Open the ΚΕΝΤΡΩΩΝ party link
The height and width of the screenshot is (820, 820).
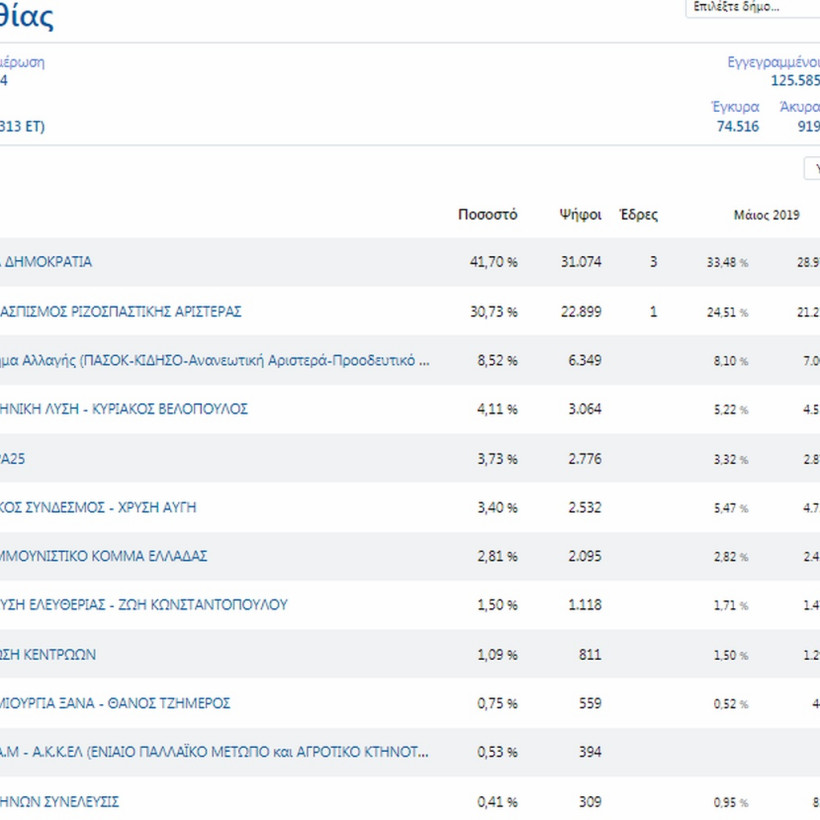(48, 655)
